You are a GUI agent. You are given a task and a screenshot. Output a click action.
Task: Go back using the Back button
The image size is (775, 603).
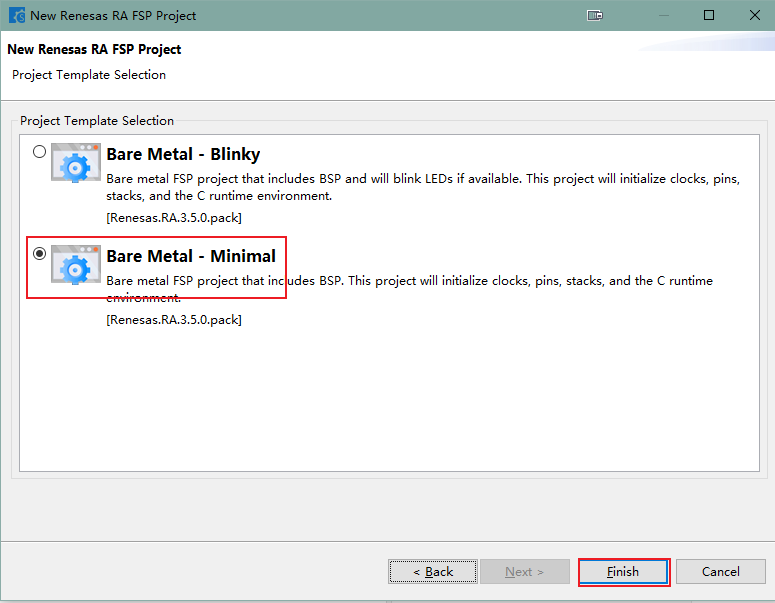click(433, 572)
